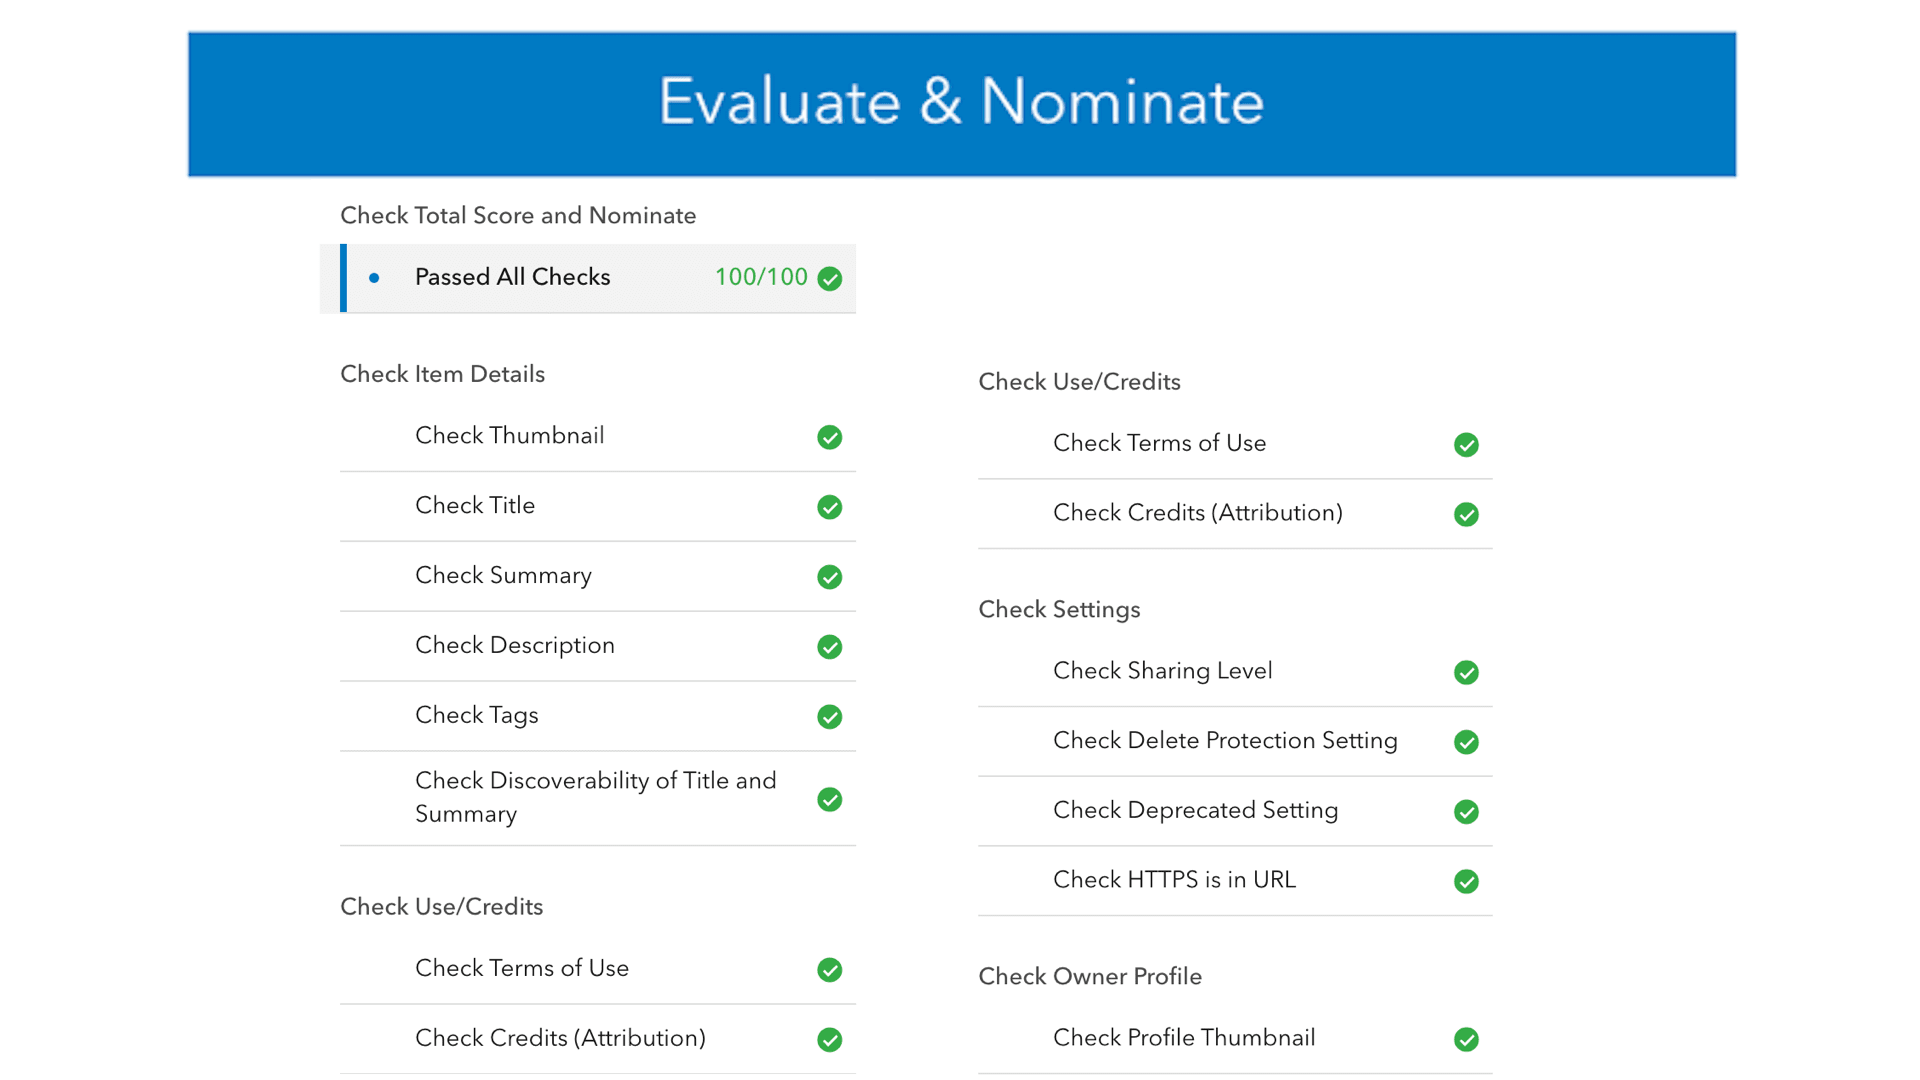Image resolution: width=1920 pixels, height=1080 pixels.
Task: Click the 100/100 score indicator
Action: (760, 277)
